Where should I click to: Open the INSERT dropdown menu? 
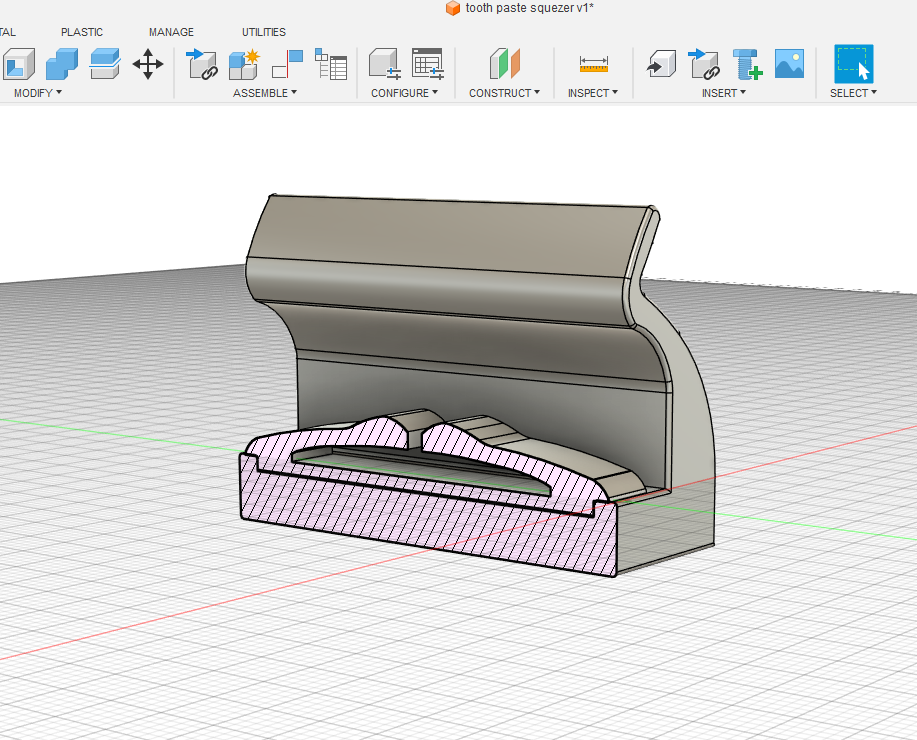point(723,93)
